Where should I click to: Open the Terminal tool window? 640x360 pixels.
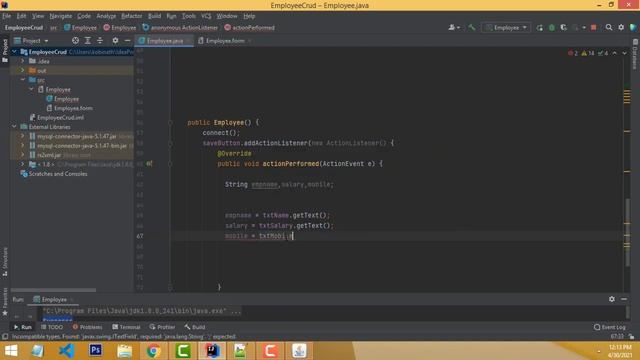click(x=126, y=327)
